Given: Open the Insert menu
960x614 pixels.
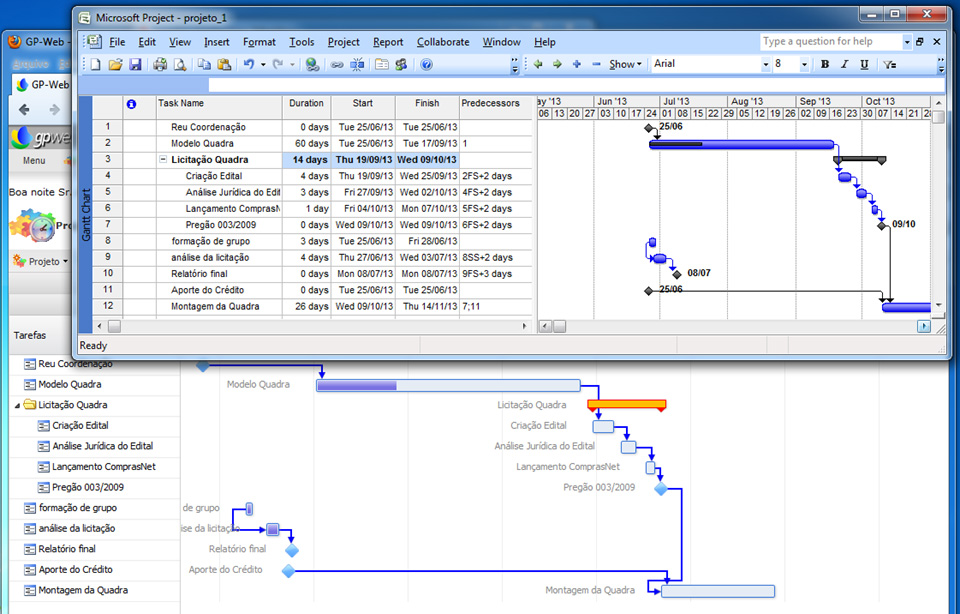Looking at the screenshot, I should 217,42.
